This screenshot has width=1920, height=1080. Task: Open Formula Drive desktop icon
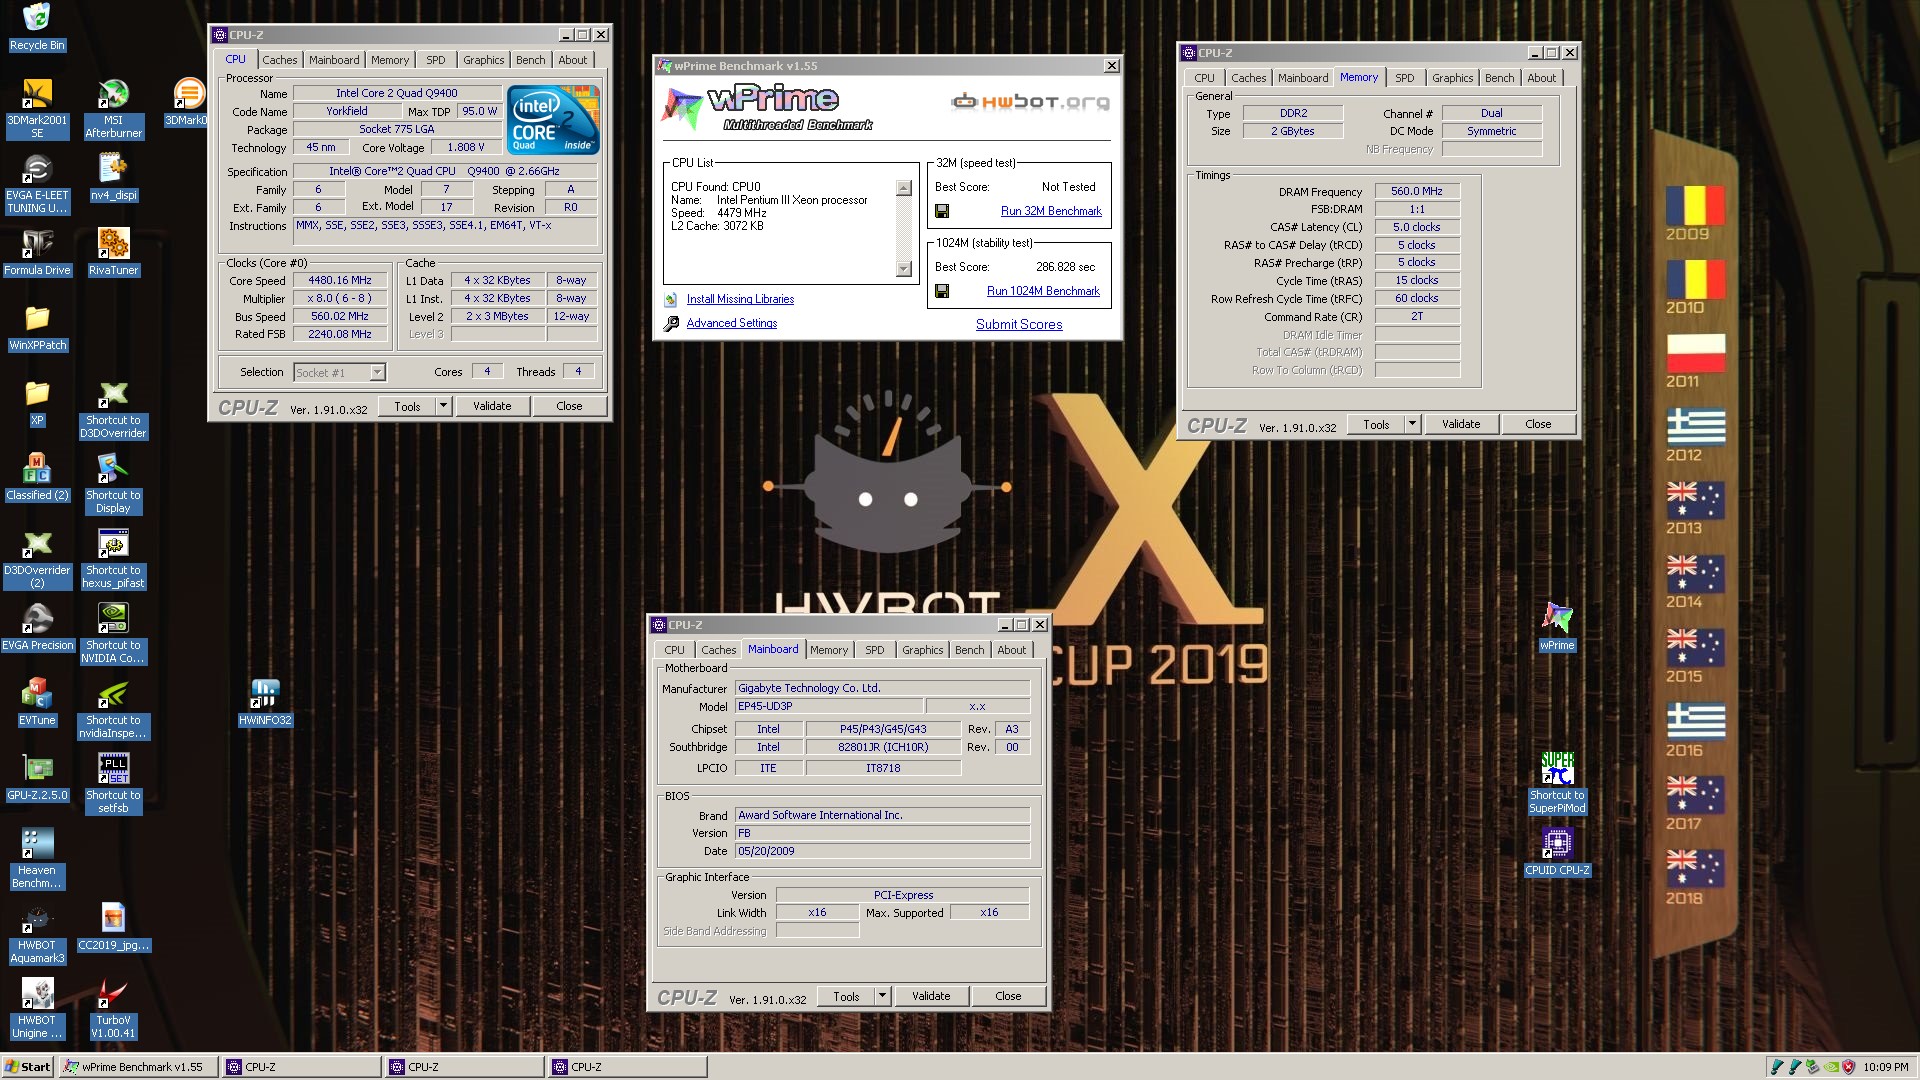click(x=37, y=252)
